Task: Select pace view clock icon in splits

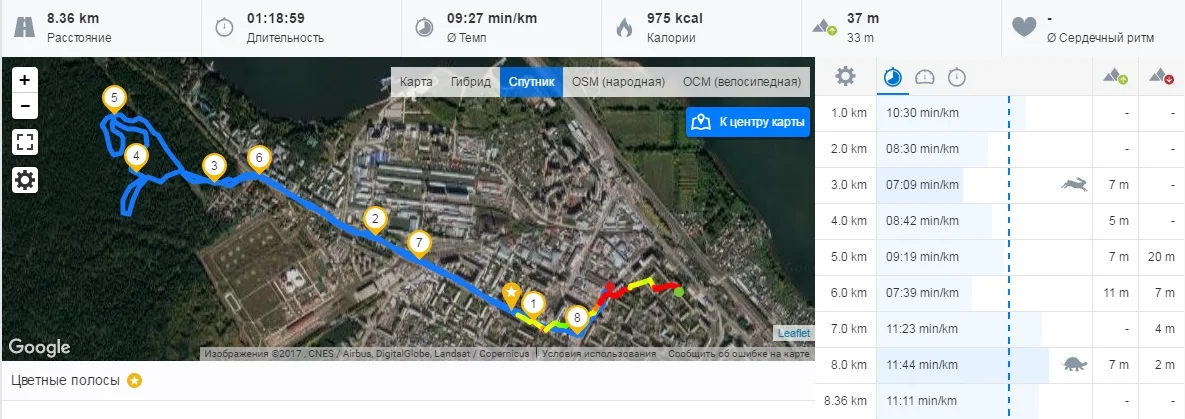Action: pyautogui.click(x=893, y=76)
